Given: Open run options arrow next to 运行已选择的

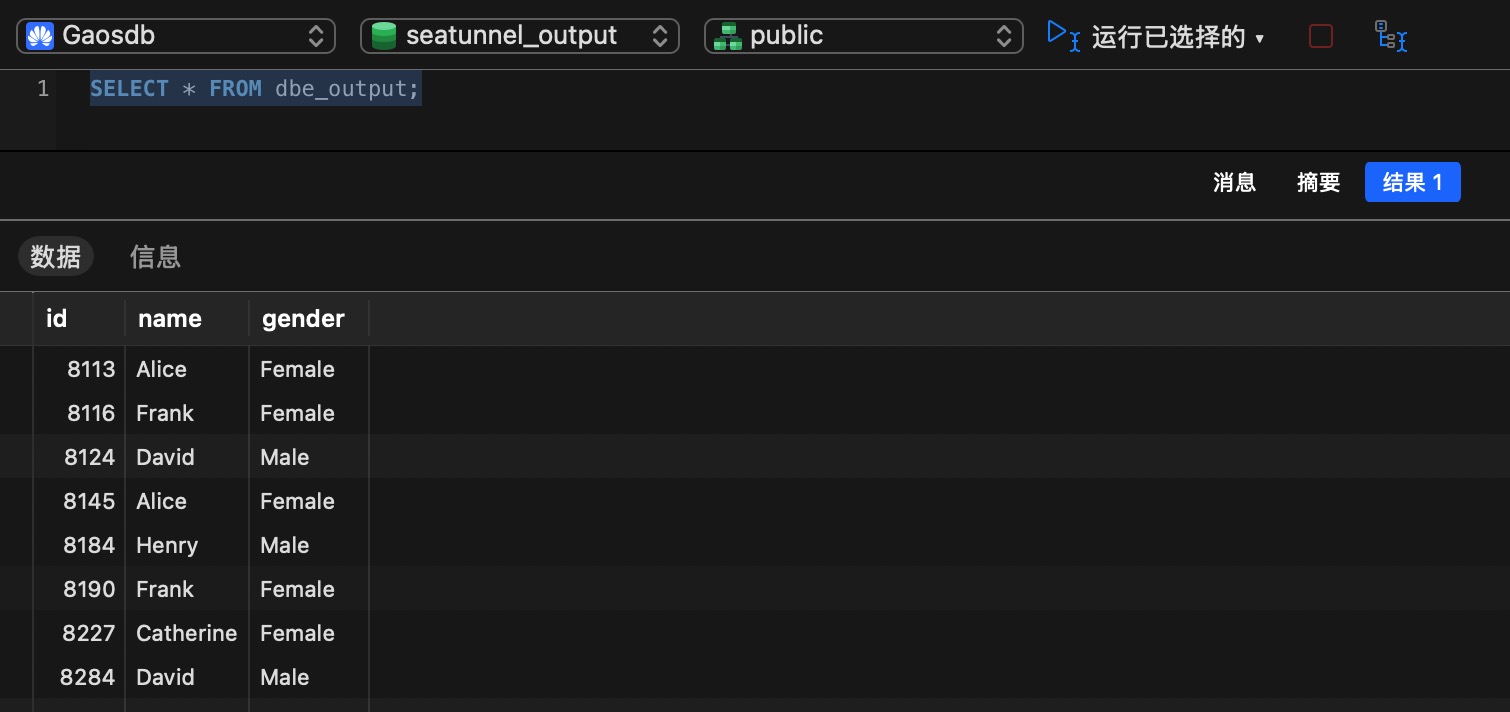Looking at the screenshot, I should pos(1260,38).
